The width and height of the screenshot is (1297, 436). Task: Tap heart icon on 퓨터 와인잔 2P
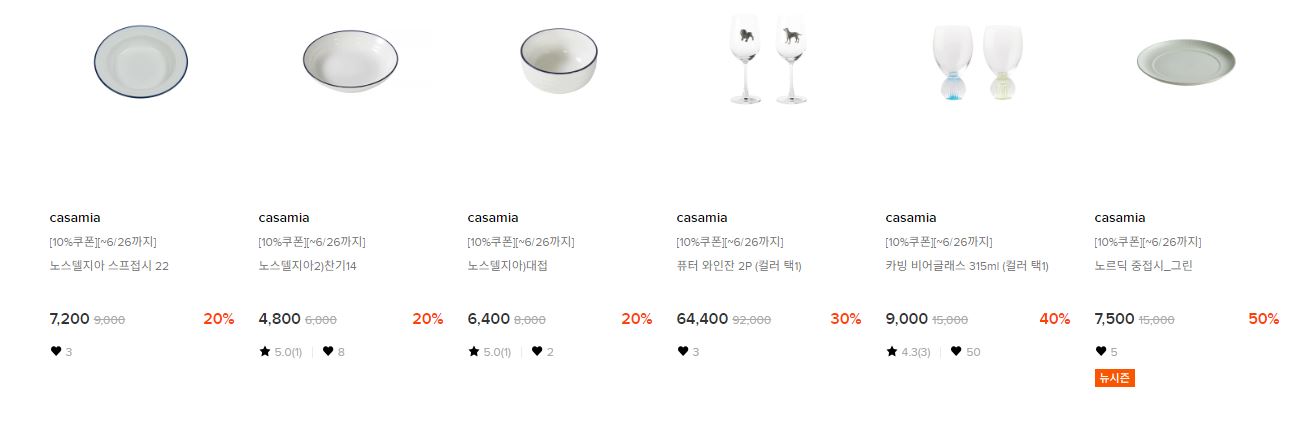pyautogui.click(x=683, y=351)
